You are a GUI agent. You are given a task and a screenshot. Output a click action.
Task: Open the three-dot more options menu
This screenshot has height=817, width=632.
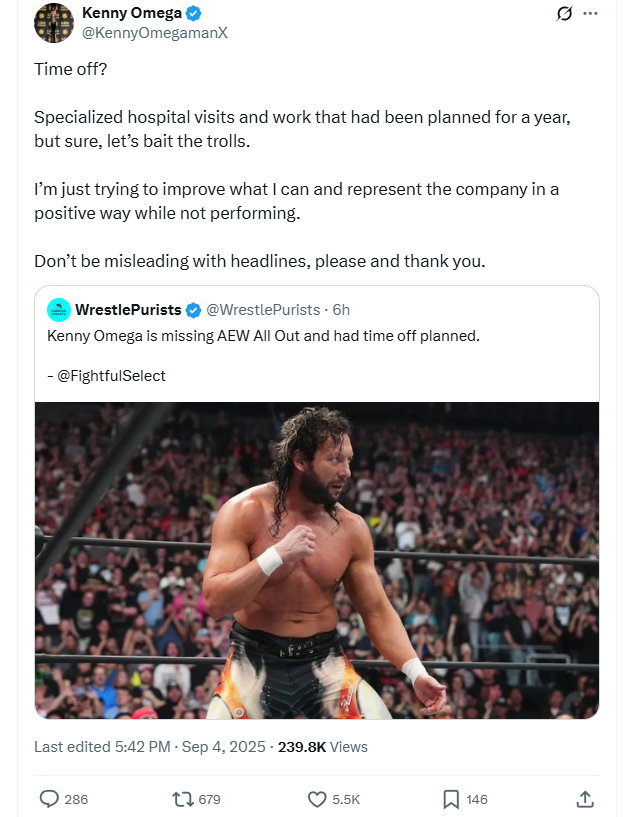tap(590, 14)
